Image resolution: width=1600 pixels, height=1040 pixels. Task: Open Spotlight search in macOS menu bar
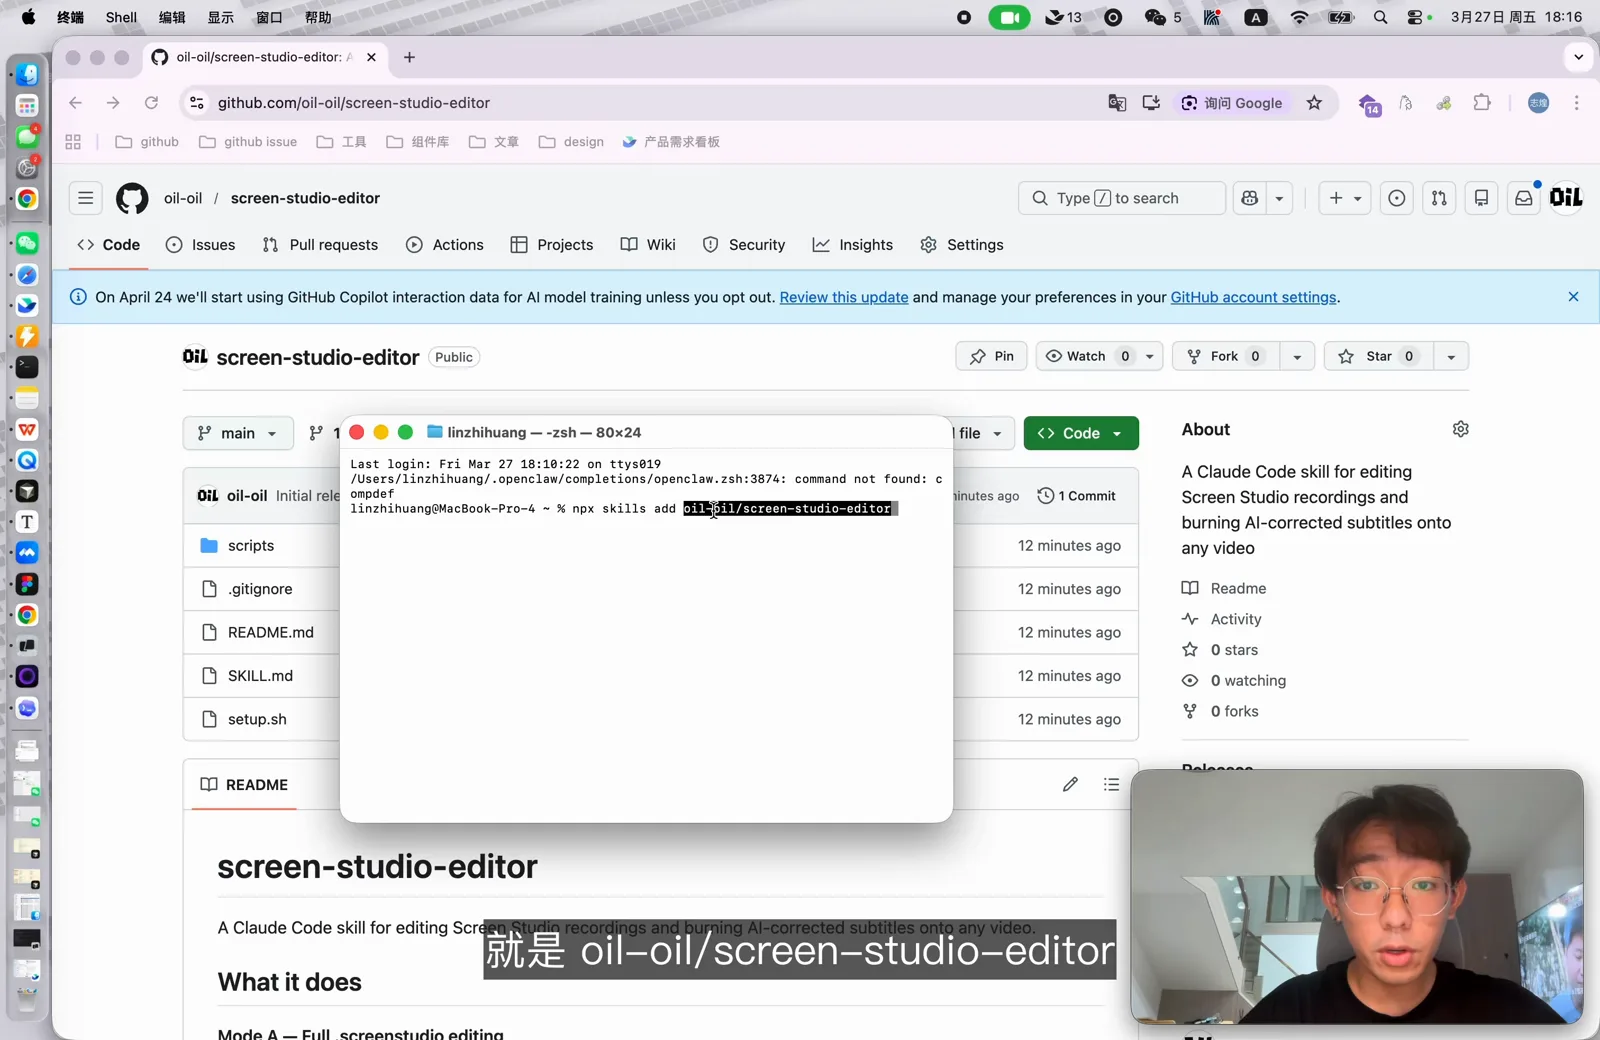(x=1380, y=17)
